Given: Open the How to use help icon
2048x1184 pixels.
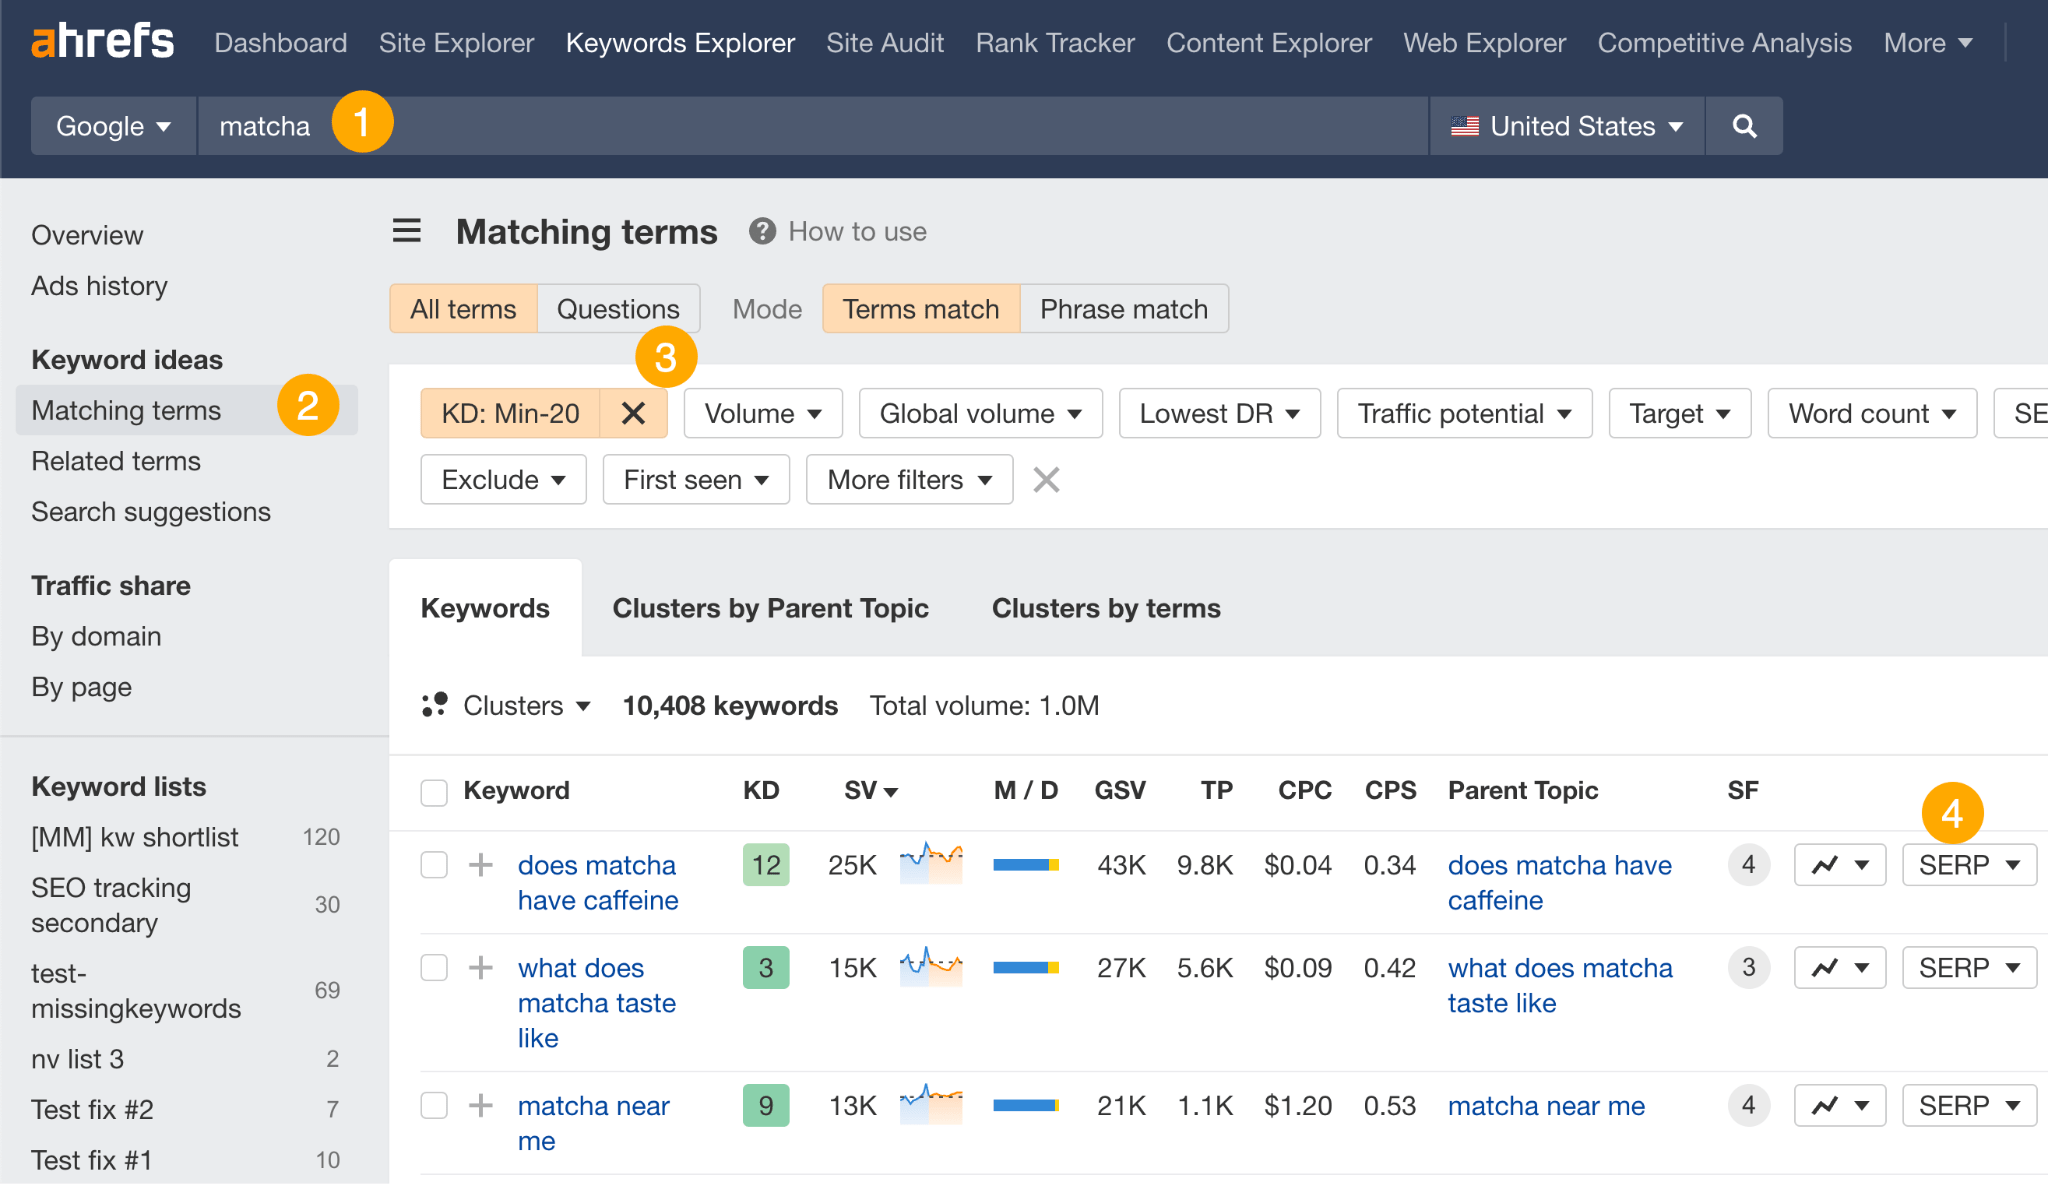Looking at the screenshot, I should 762,231.
